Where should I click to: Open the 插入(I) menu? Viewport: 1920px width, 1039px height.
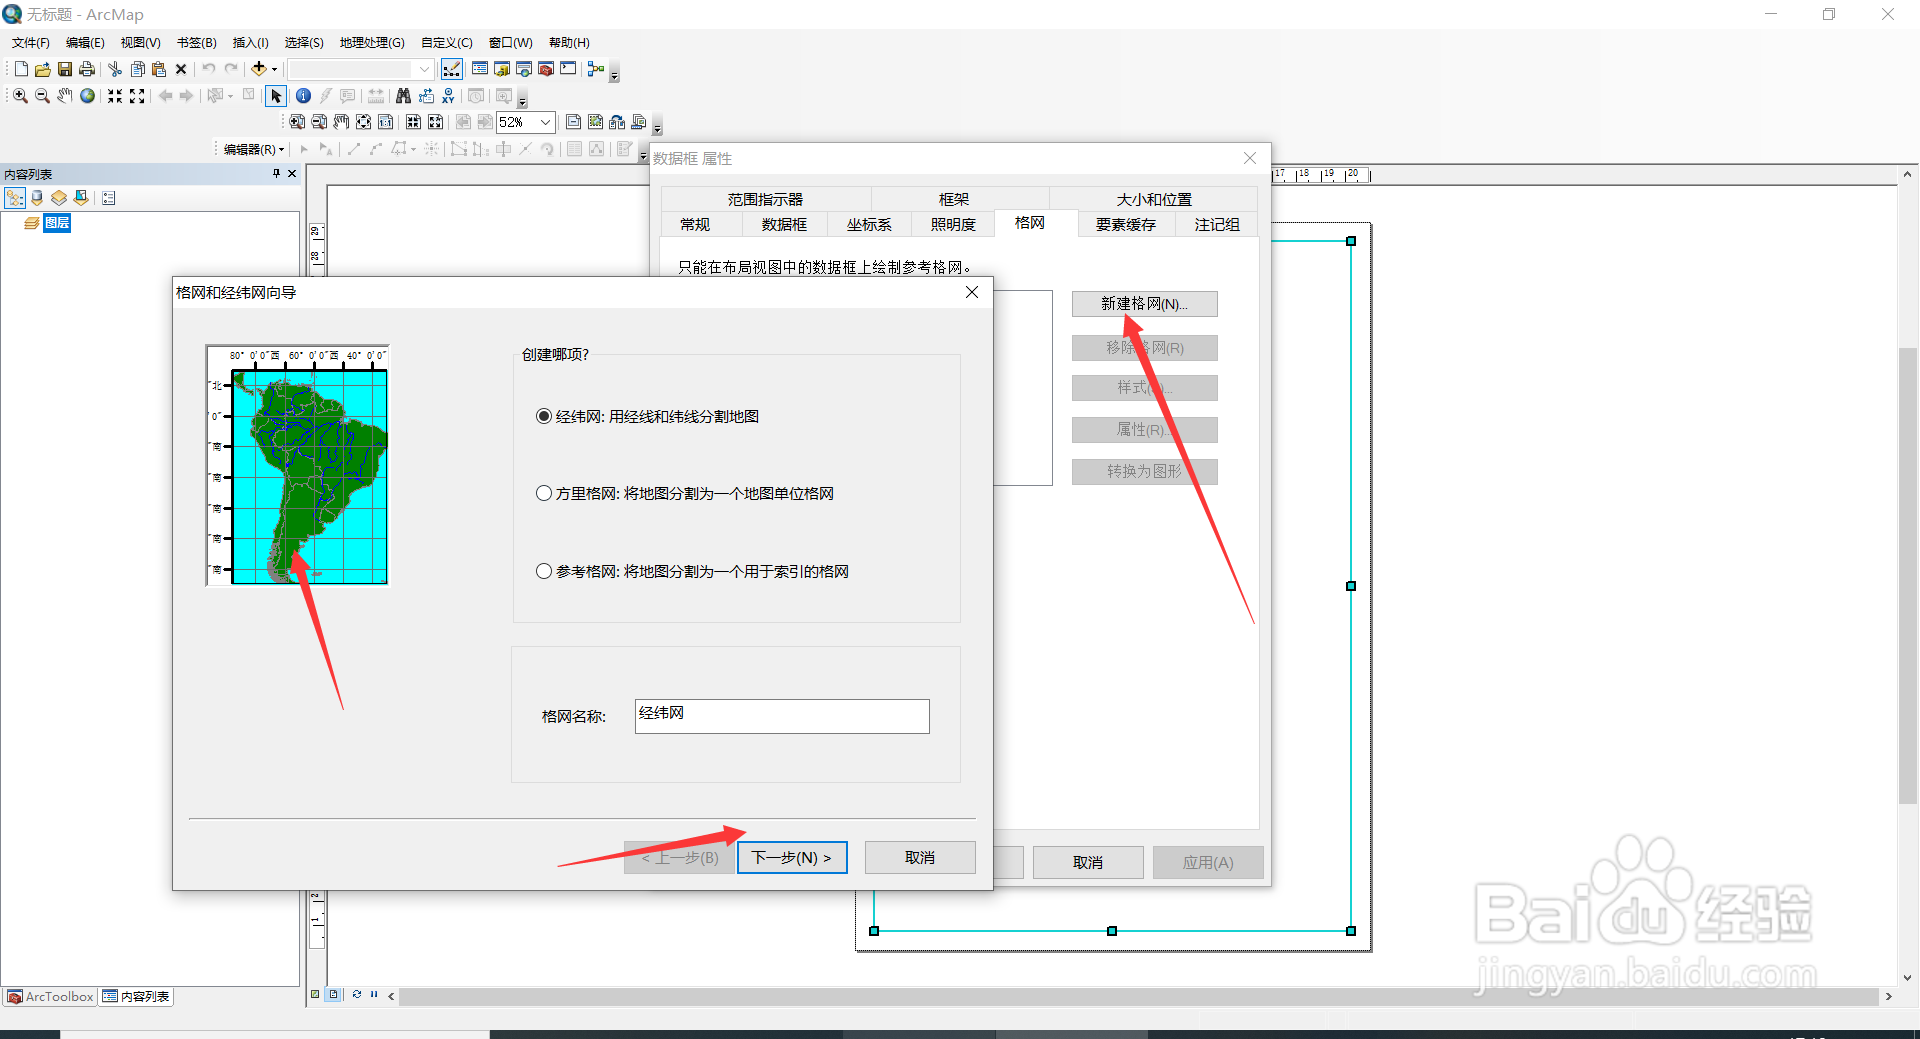point(249,42)
